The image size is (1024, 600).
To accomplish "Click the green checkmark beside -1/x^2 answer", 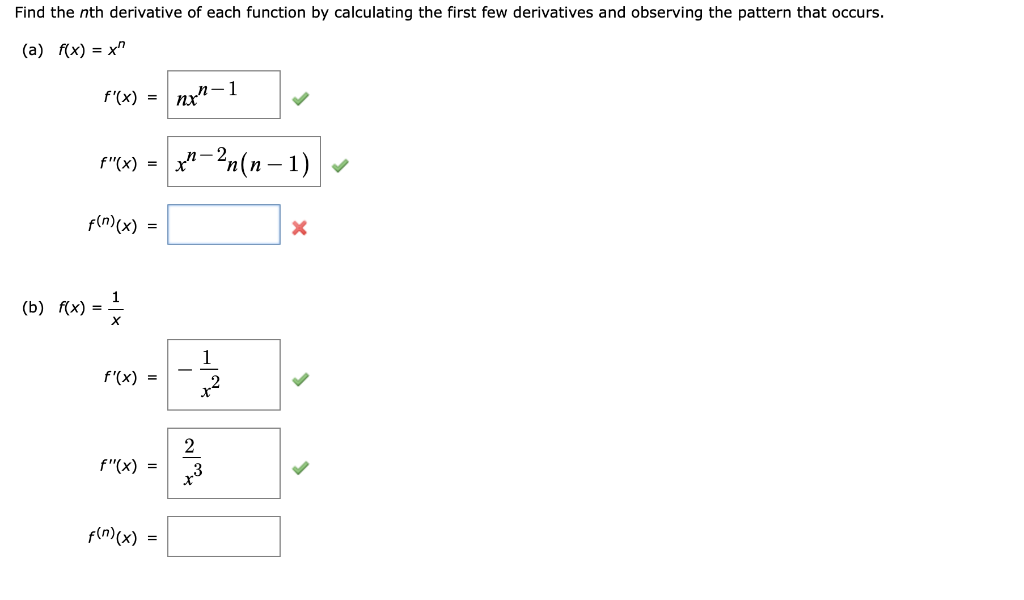I will [x=300, y=377].
